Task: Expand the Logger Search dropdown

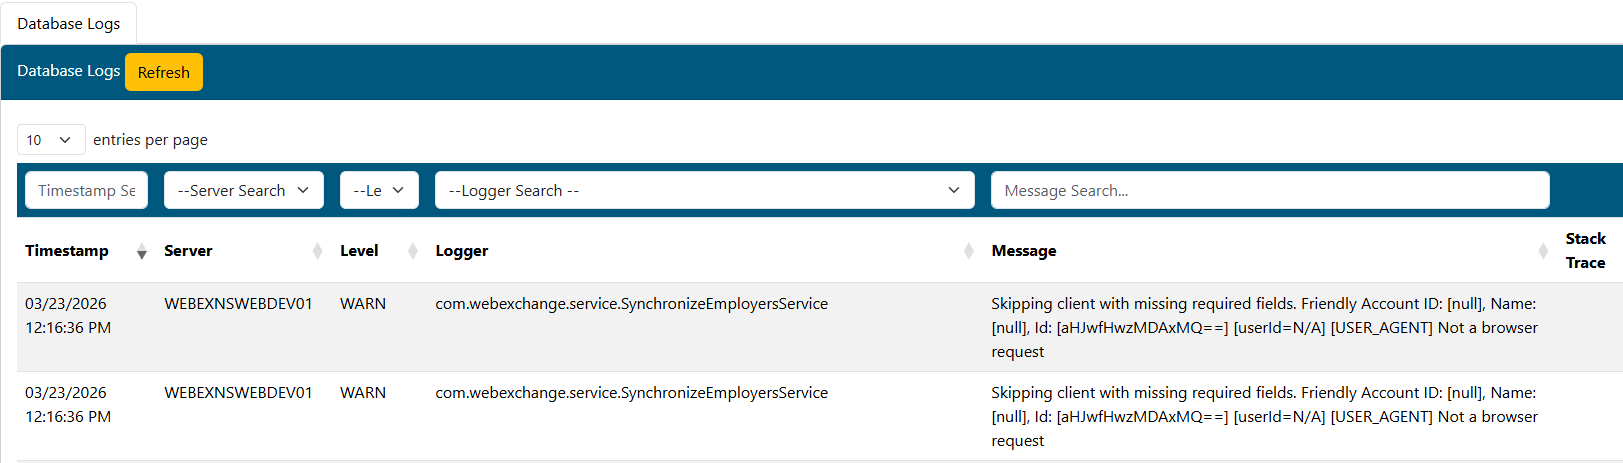Action: coord(705,190)
